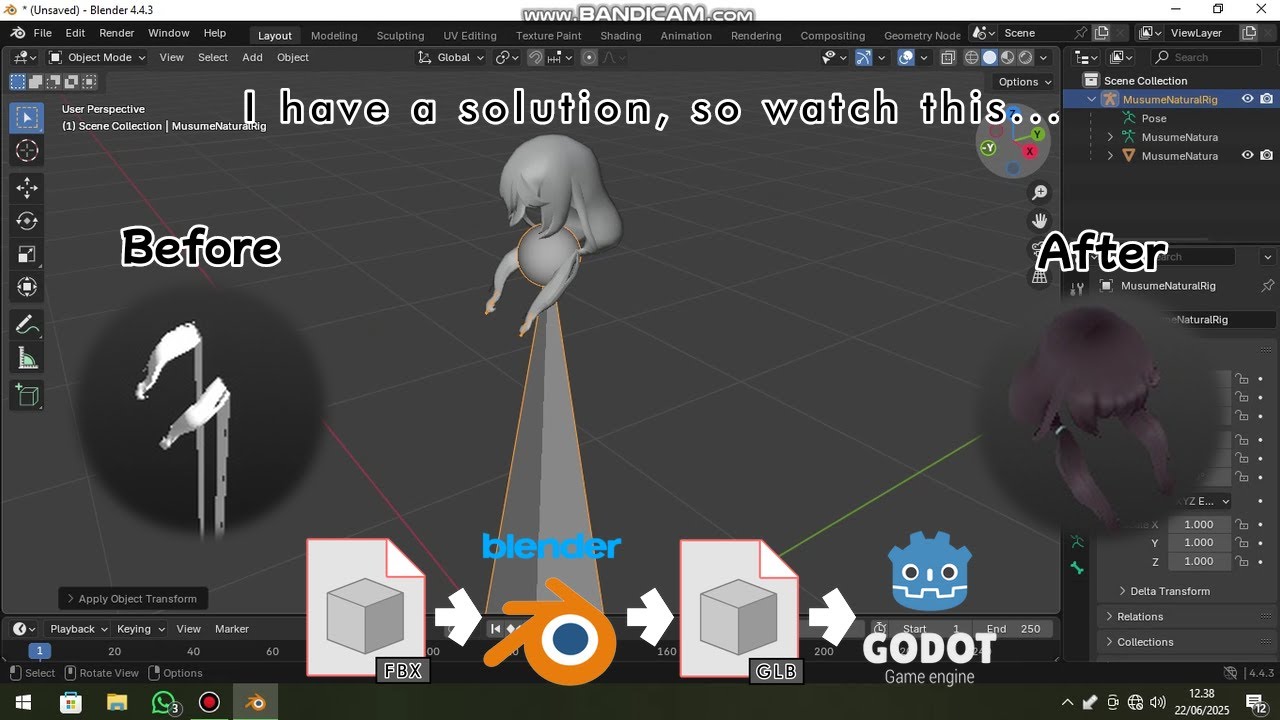Click the Scale Y value field
Viewport: 1280px width, 720px height.
[x=1198, y=542]
